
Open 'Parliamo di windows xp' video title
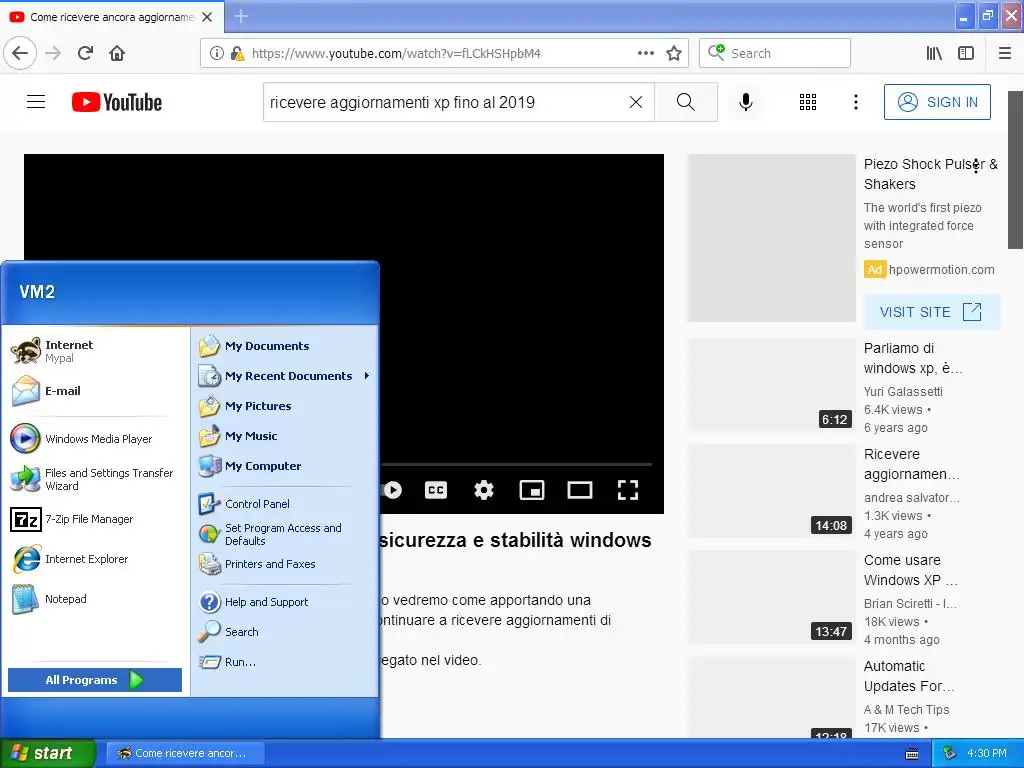pos(913,358)
